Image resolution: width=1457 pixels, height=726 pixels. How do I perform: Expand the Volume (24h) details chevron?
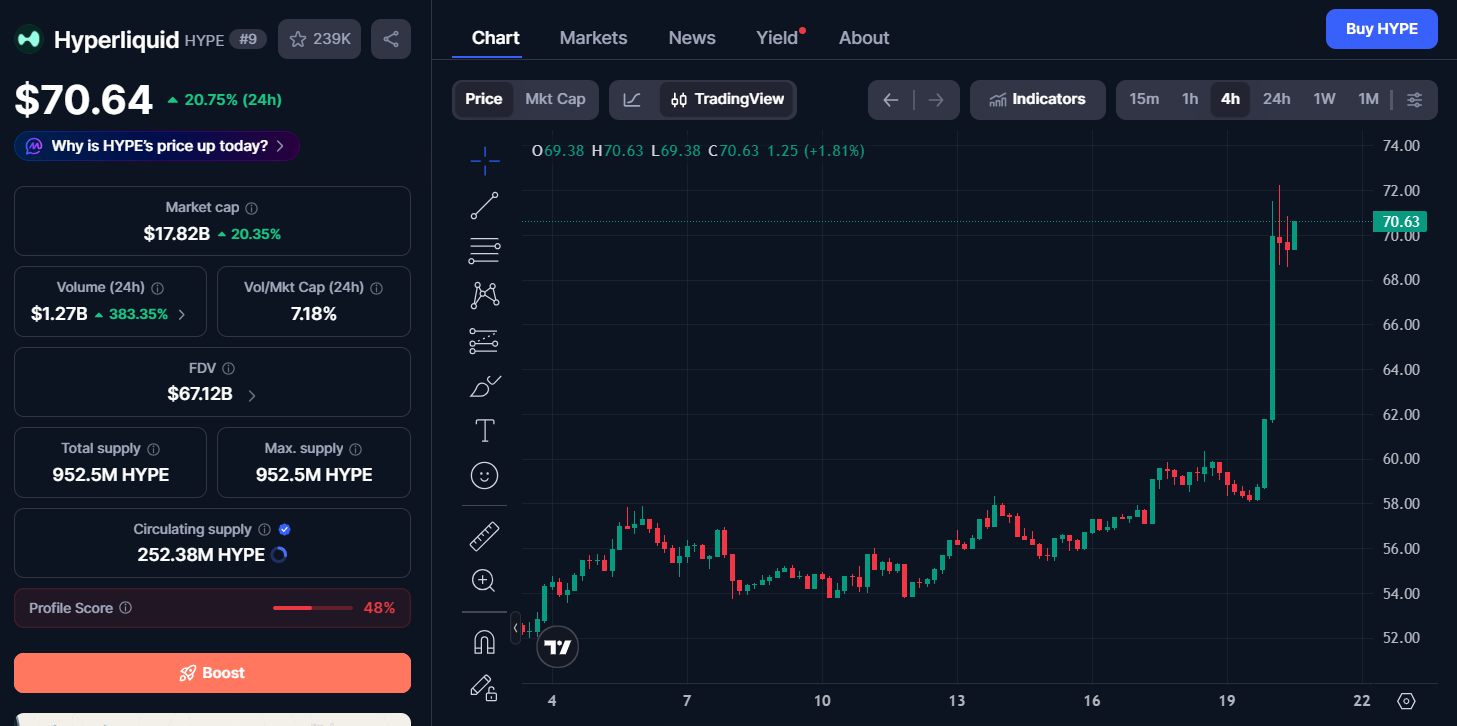(x=181, y=314)
